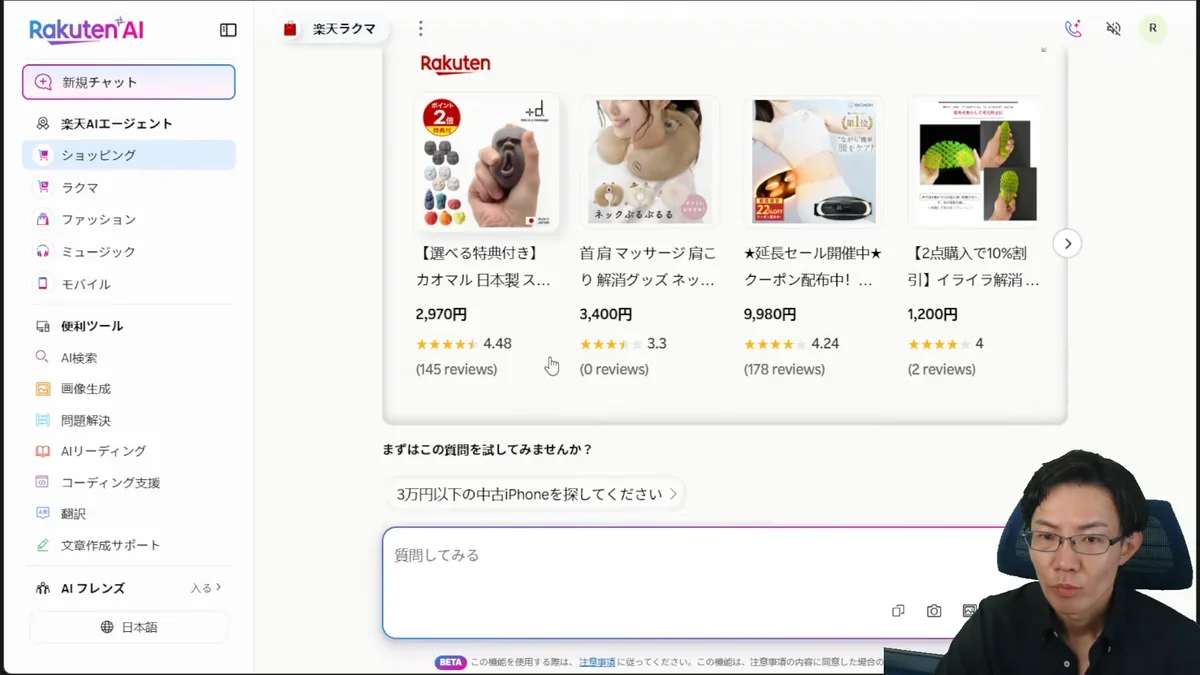Screen dimensions: 1200x675
Task: Collapse the sidebar with the panel icon
Action: click(228, 30)
